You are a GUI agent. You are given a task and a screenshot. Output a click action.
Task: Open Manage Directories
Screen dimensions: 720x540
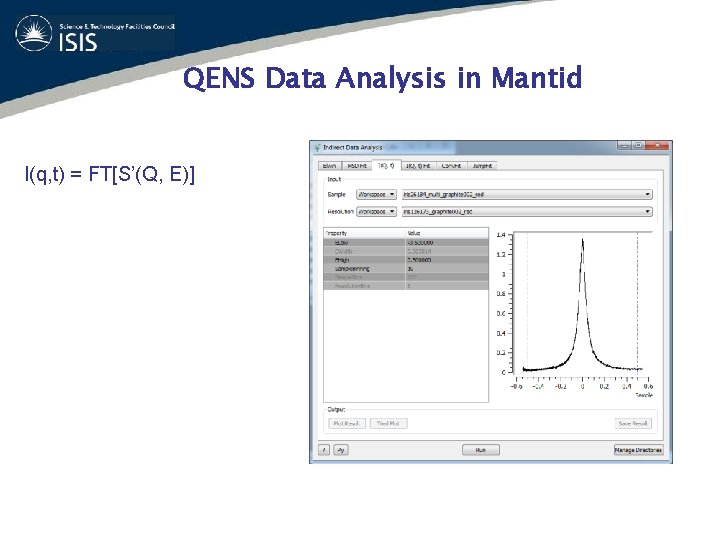[638, 450]
